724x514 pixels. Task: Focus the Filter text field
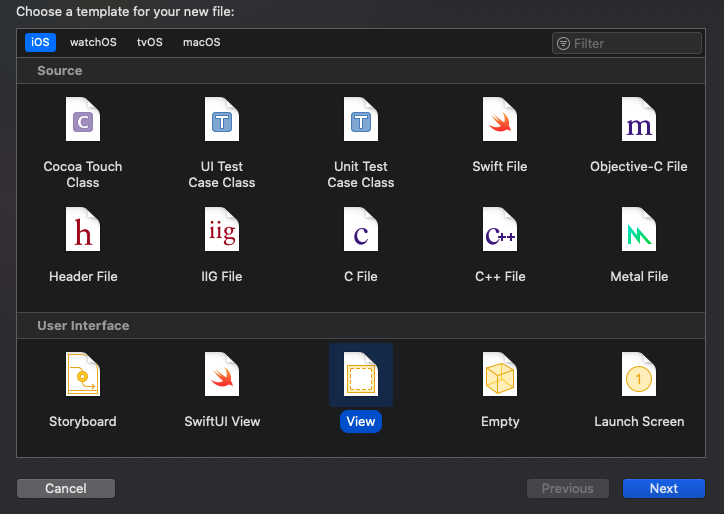click(x=627, y=43)
